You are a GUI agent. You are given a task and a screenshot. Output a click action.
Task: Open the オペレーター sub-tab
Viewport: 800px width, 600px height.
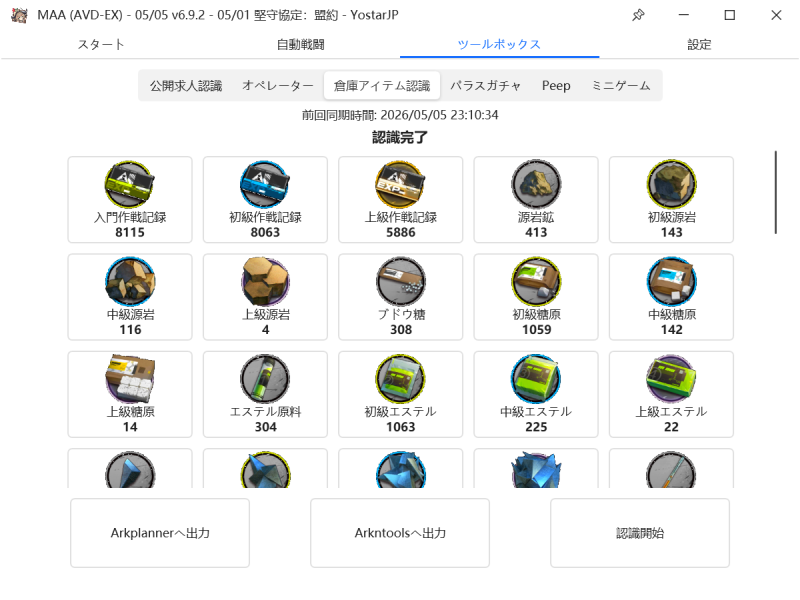tap(278, 85)
